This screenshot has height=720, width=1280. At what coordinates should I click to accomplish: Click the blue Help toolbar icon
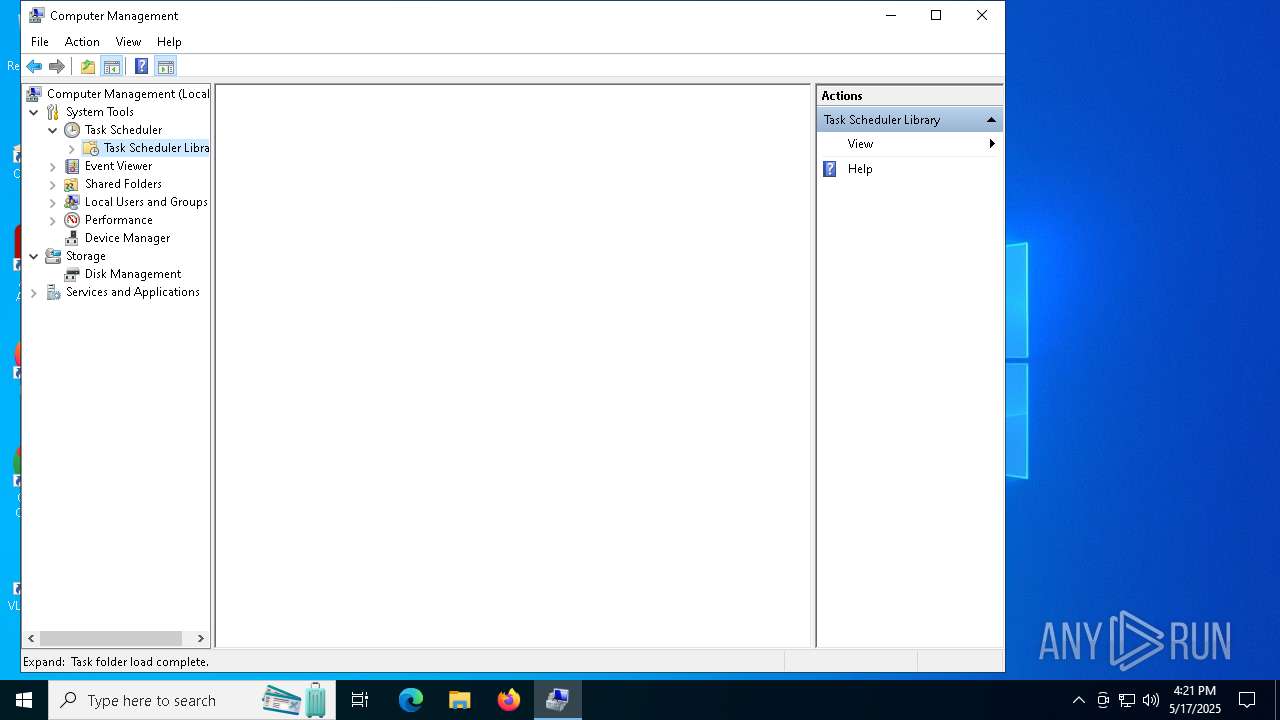pyautogui.click(x=141, y=66)
